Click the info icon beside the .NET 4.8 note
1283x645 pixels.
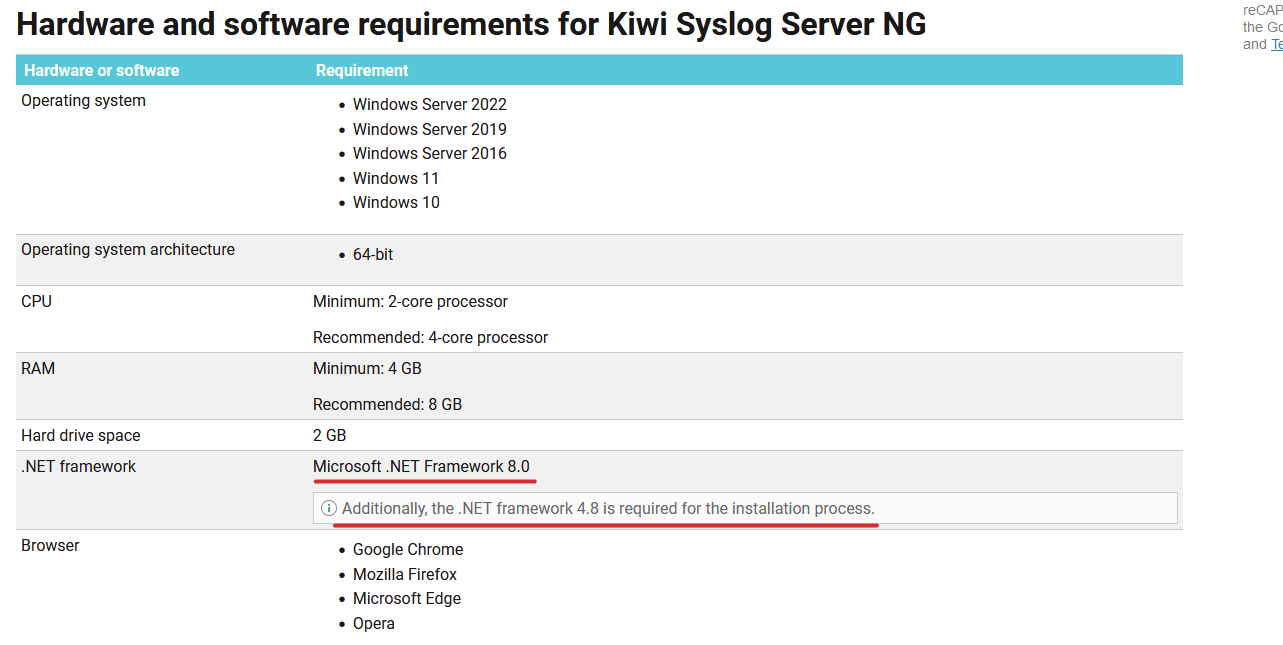click(329, 508)
